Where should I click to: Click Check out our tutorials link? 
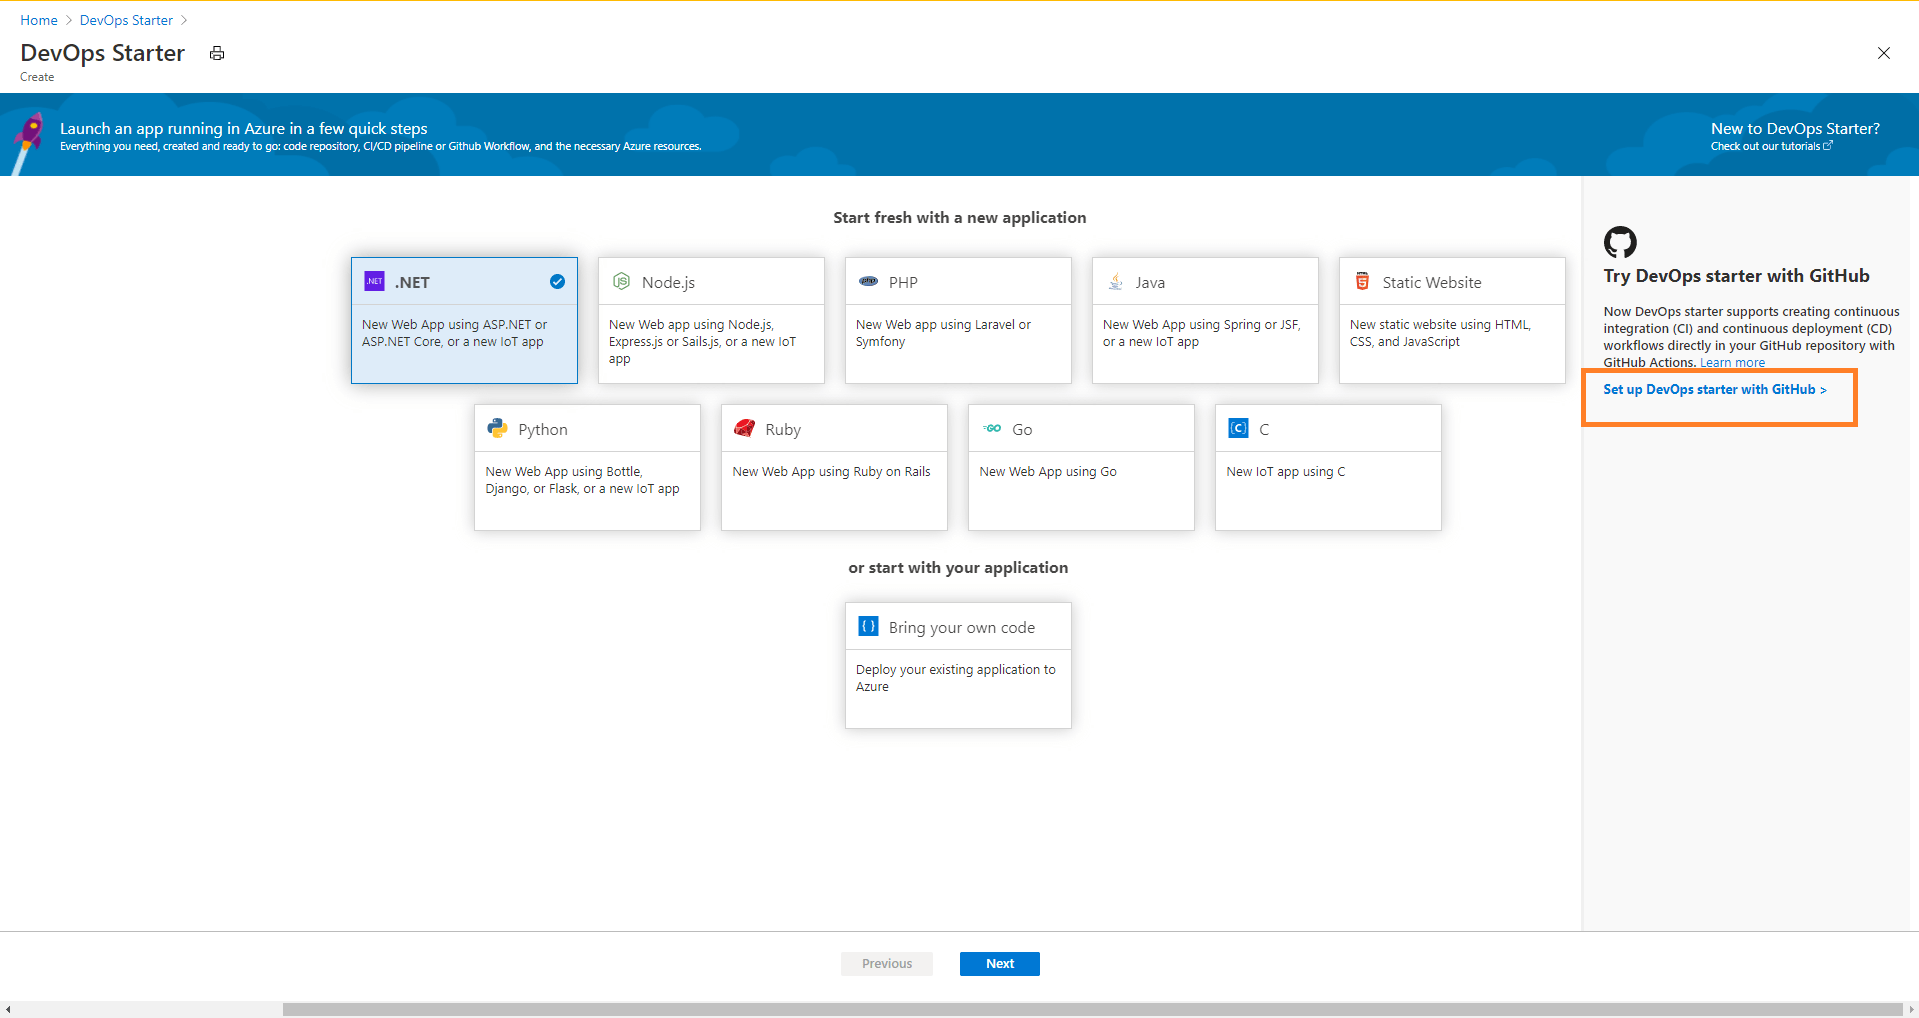tap(1765, 145)
